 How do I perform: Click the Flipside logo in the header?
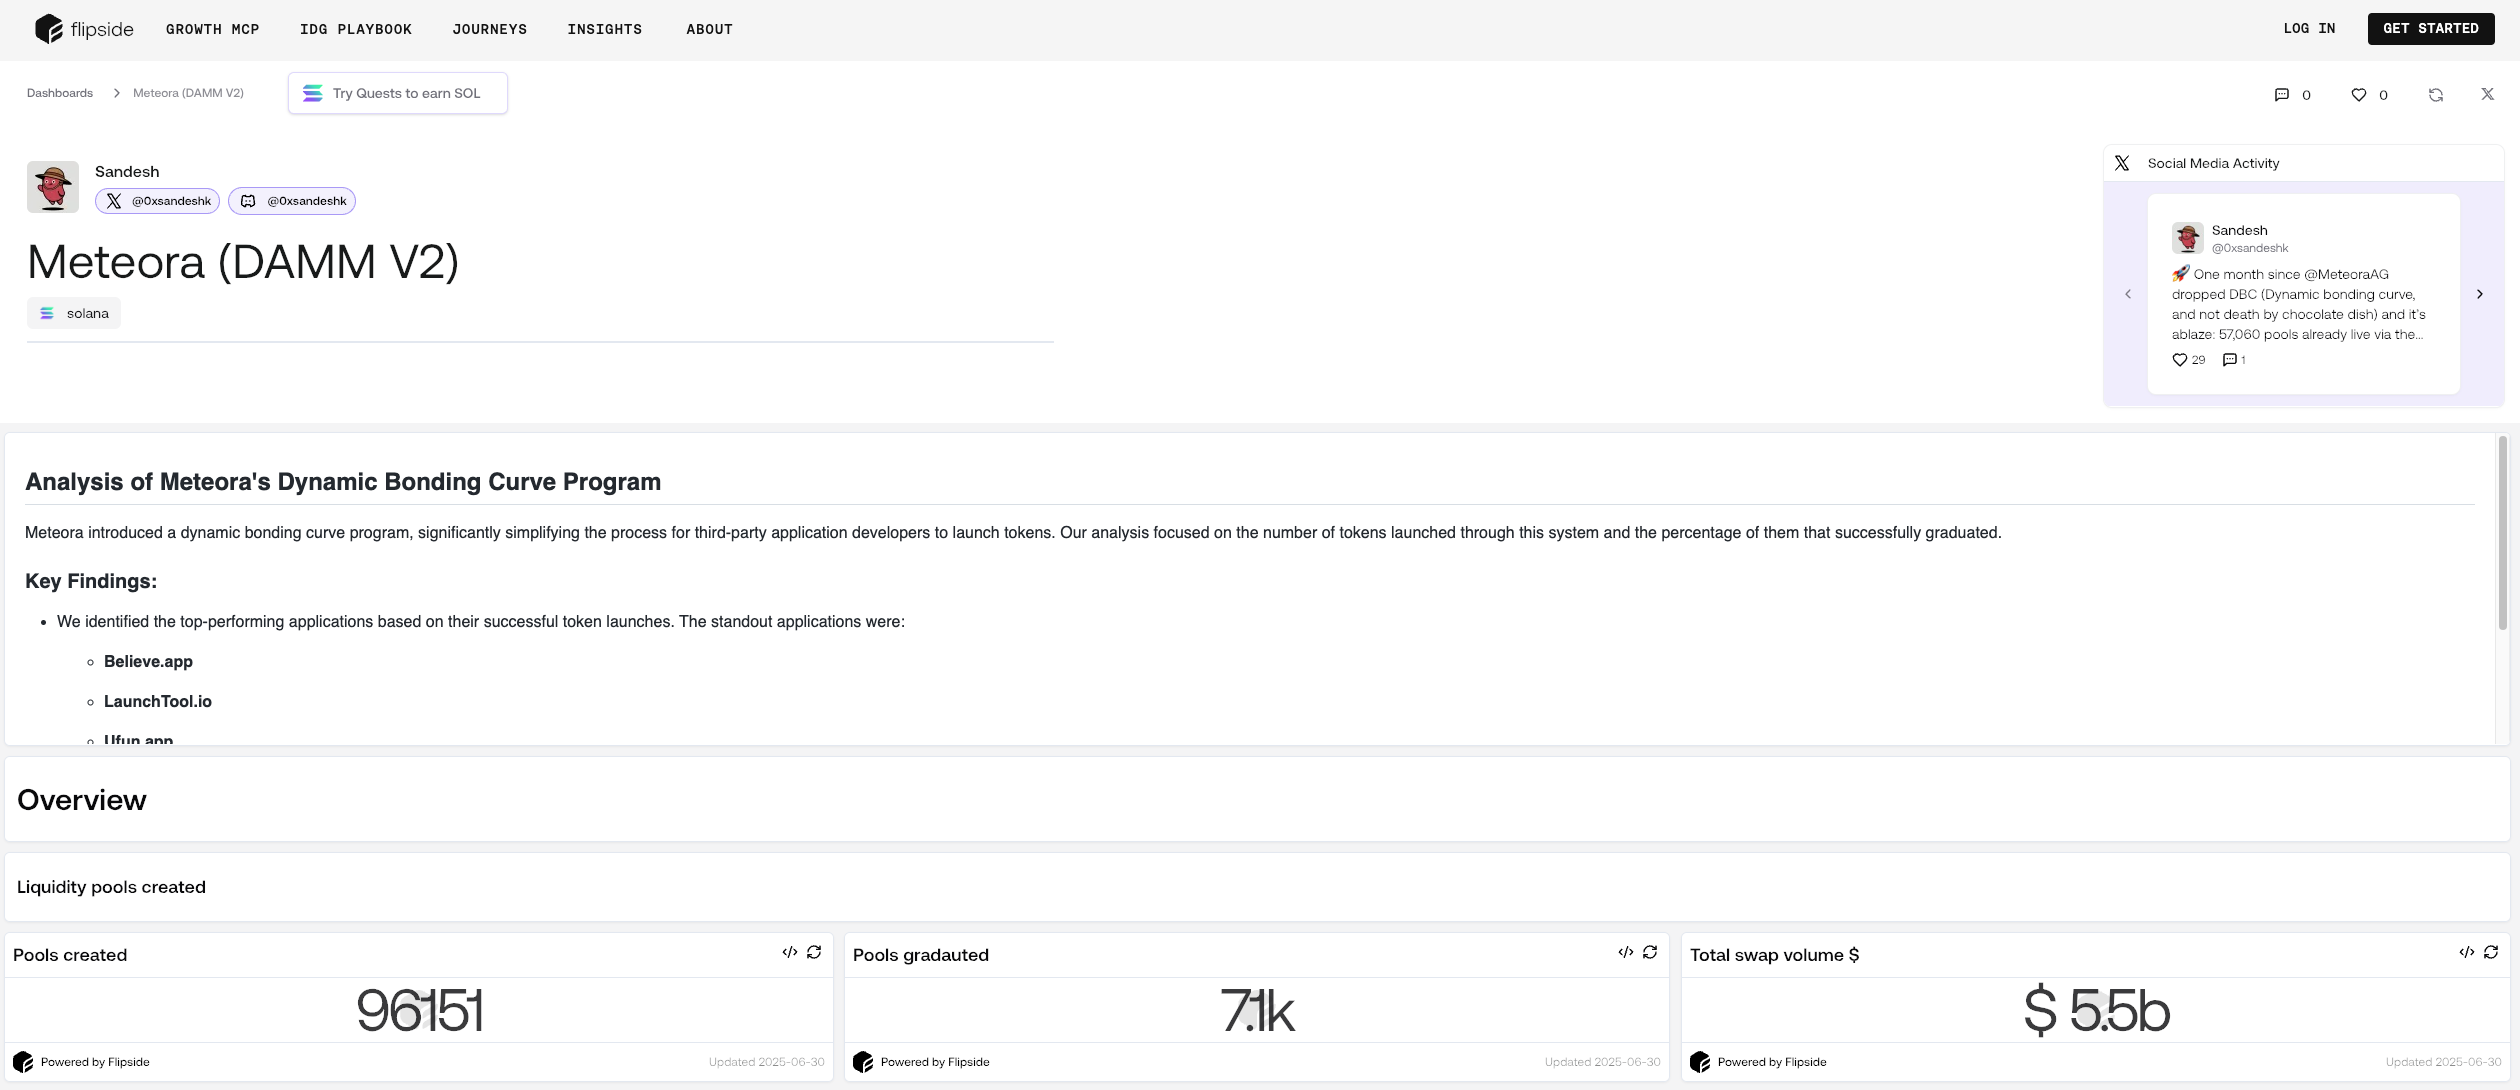pos(84,29)
